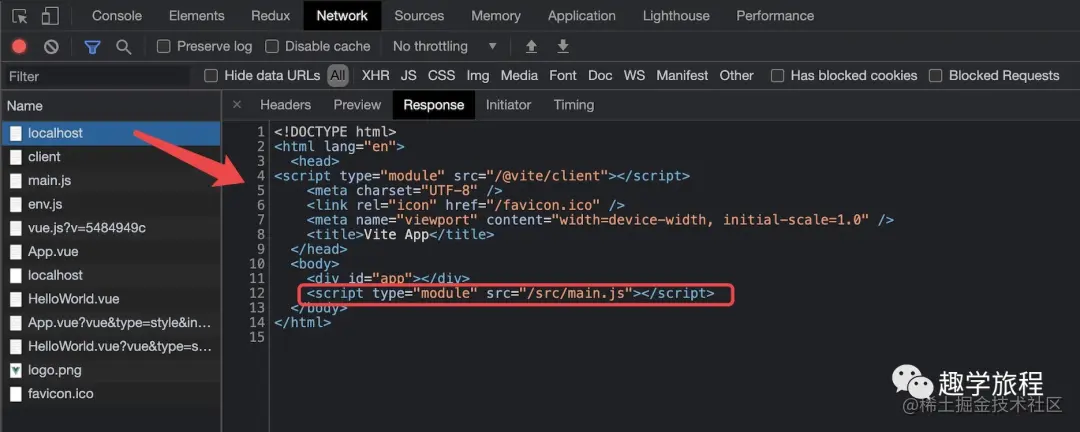Select the main.js request row
The image size is (1080, 432).
coord(110,181)
